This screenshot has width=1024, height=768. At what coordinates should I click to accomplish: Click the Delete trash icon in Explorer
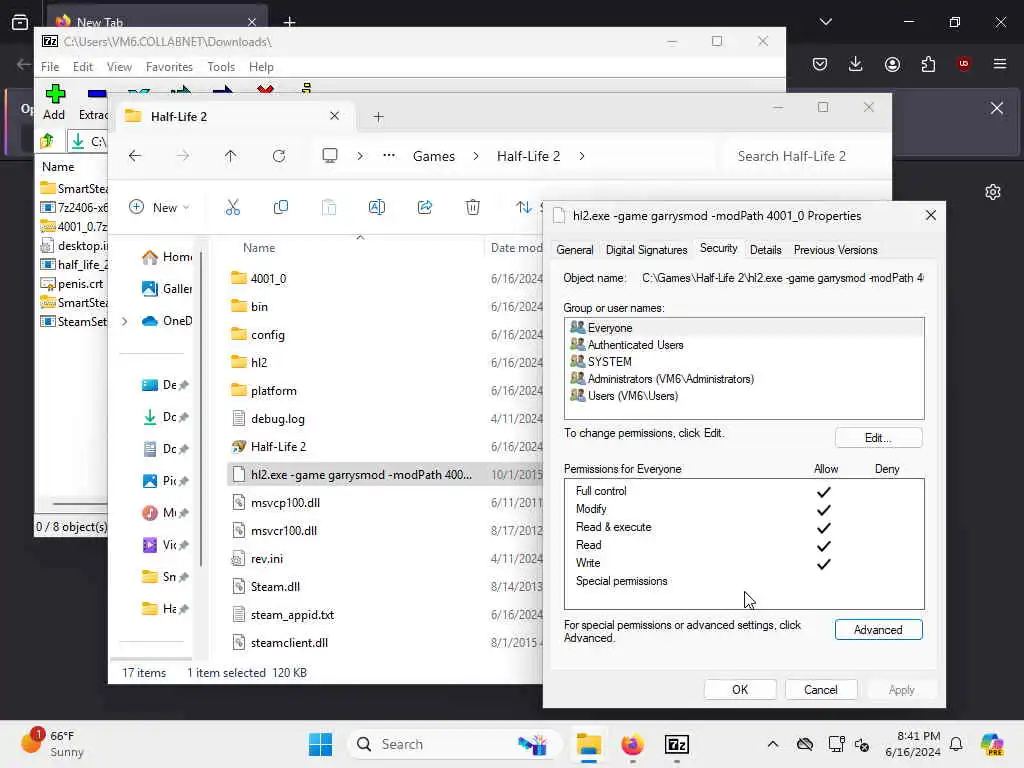473,208
